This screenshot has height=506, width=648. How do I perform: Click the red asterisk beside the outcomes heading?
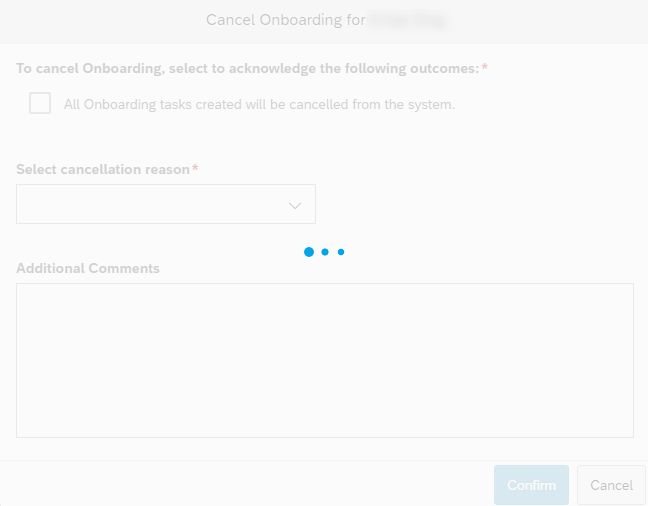(485, 67)
